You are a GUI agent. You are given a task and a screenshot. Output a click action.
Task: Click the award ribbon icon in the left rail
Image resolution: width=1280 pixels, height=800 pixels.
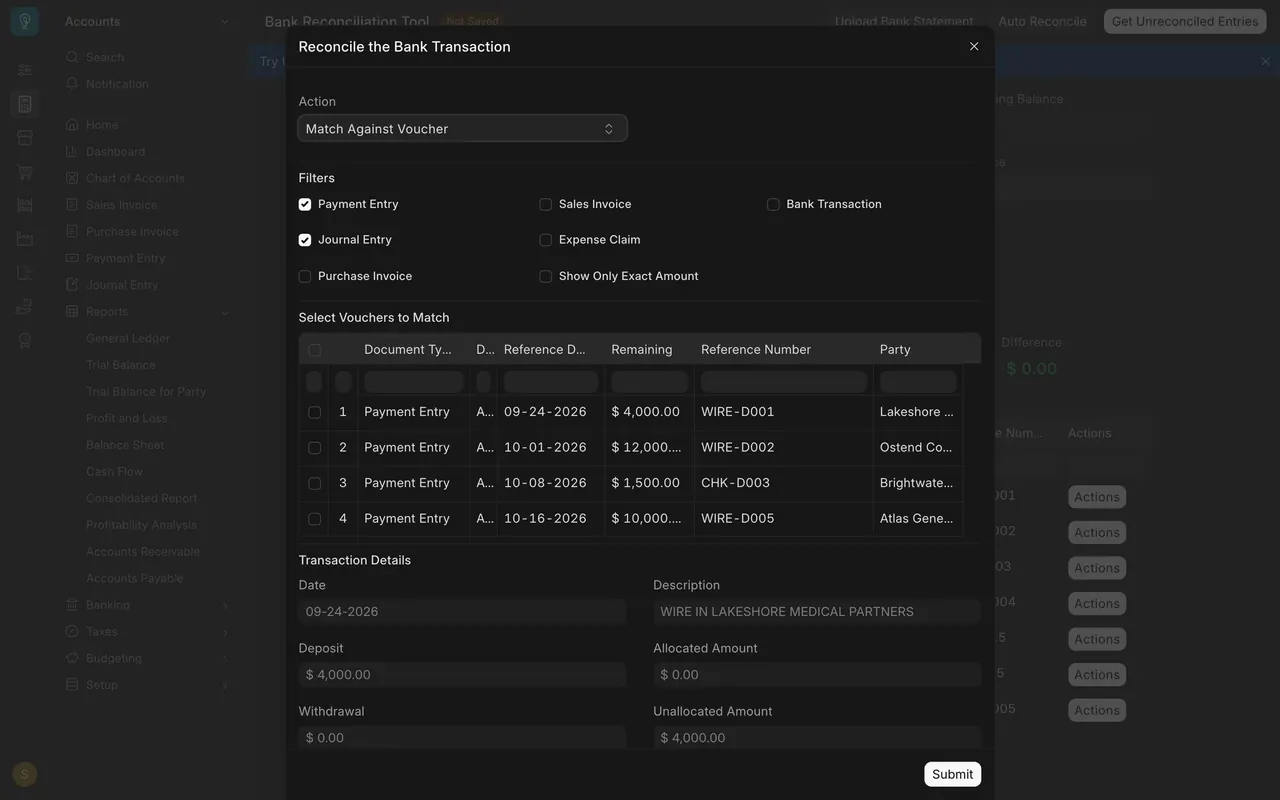pyautogui.click(x=25, y=340)
